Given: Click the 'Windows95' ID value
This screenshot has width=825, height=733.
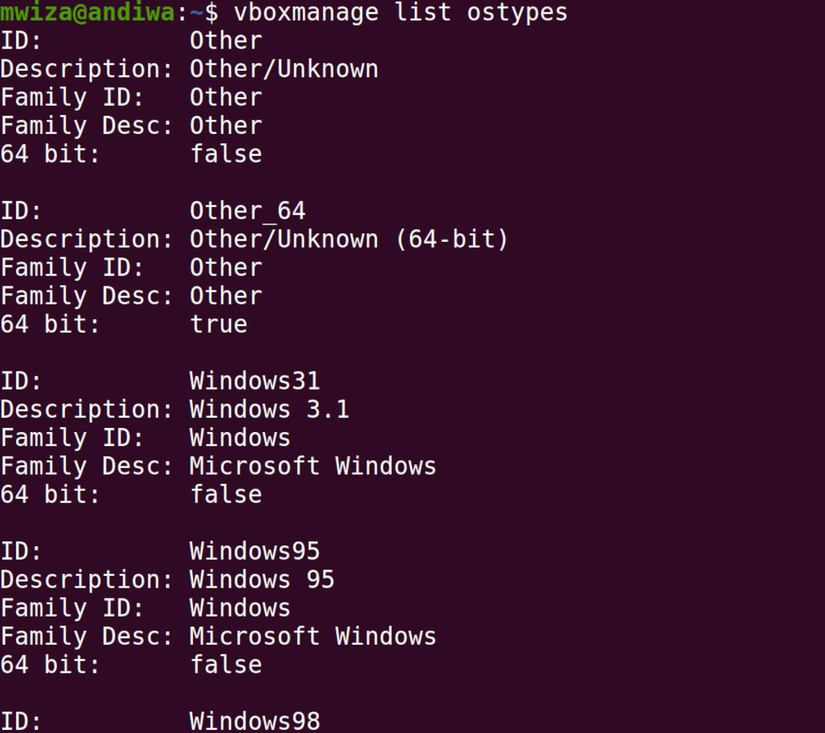Looking at the screenshot, I should click(255, 551).
